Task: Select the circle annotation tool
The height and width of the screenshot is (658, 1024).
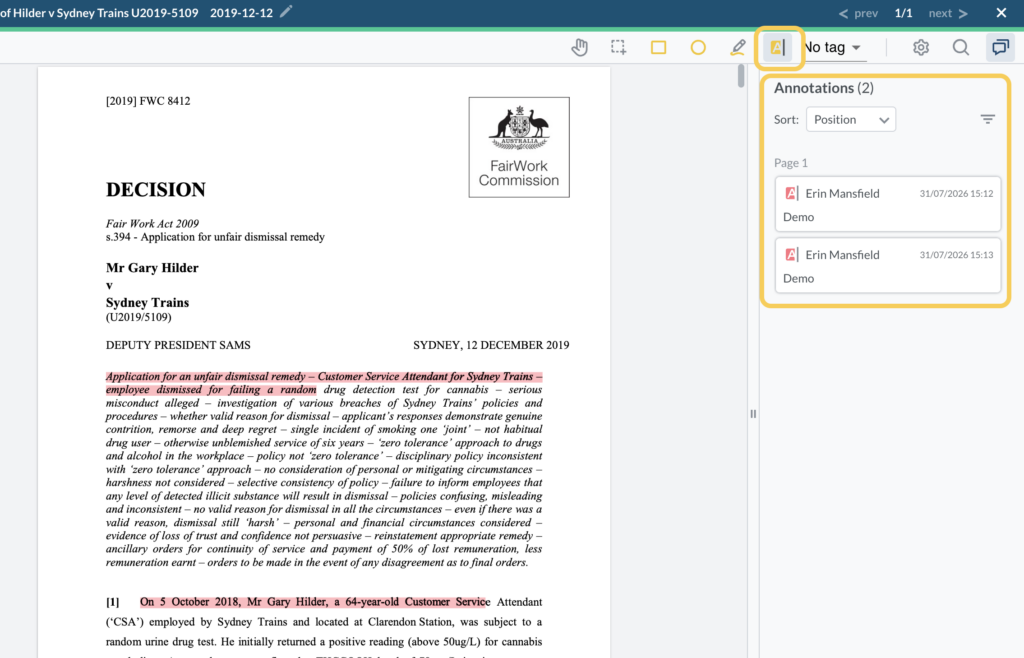Action: click(698, 47)
